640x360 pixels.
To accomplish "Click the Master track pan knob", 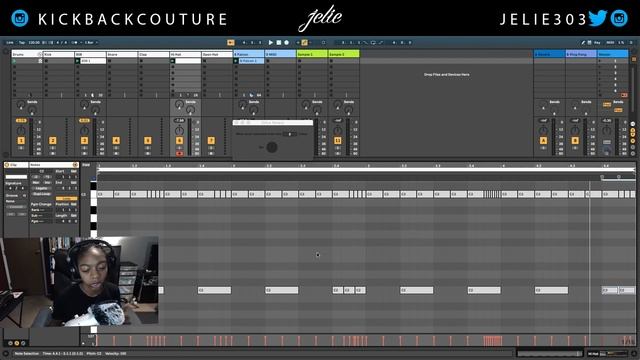I will pyautogui.click(x=607, y=131).
